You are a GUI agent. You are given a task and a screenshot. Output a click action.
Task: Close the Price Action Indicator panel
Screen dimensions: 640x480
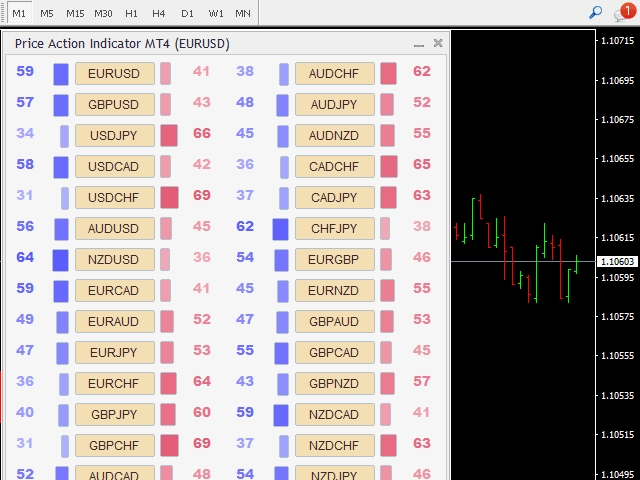[x=438, y=44]
